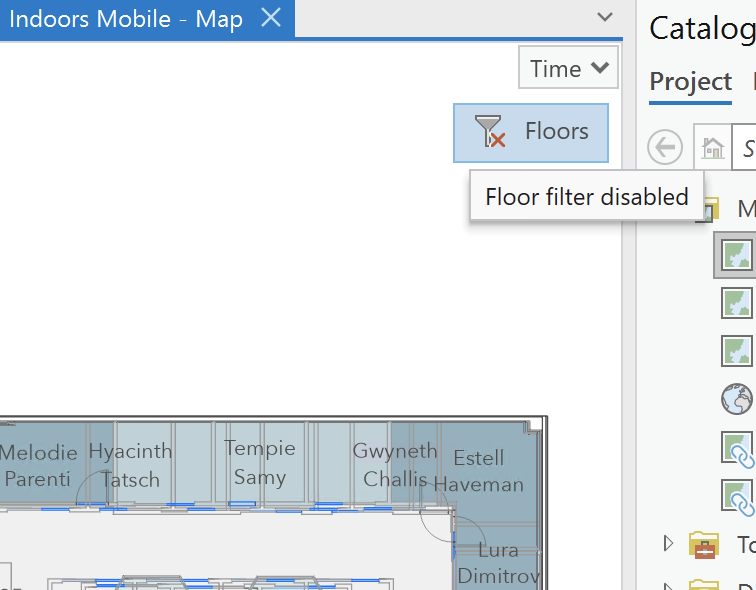Select the first linked map icon
This screenshot has height=590, width=756.
(738, 448)
